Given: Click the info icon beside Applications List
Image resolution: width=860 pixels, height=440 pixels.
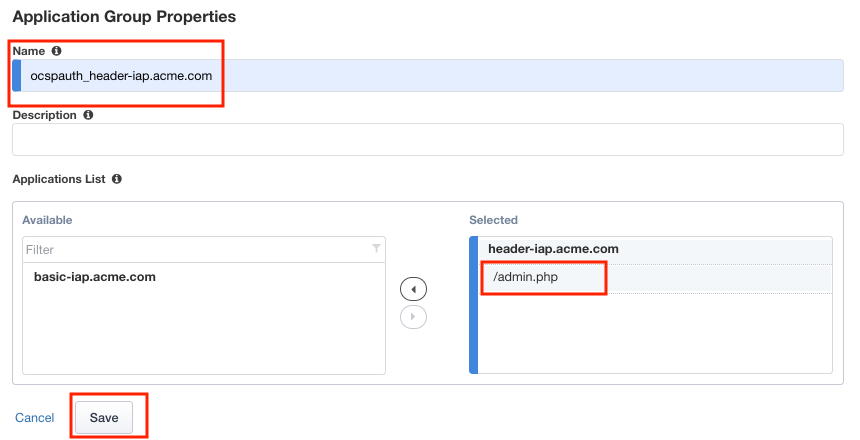Looking at the screenshot, I should (117, 179).
